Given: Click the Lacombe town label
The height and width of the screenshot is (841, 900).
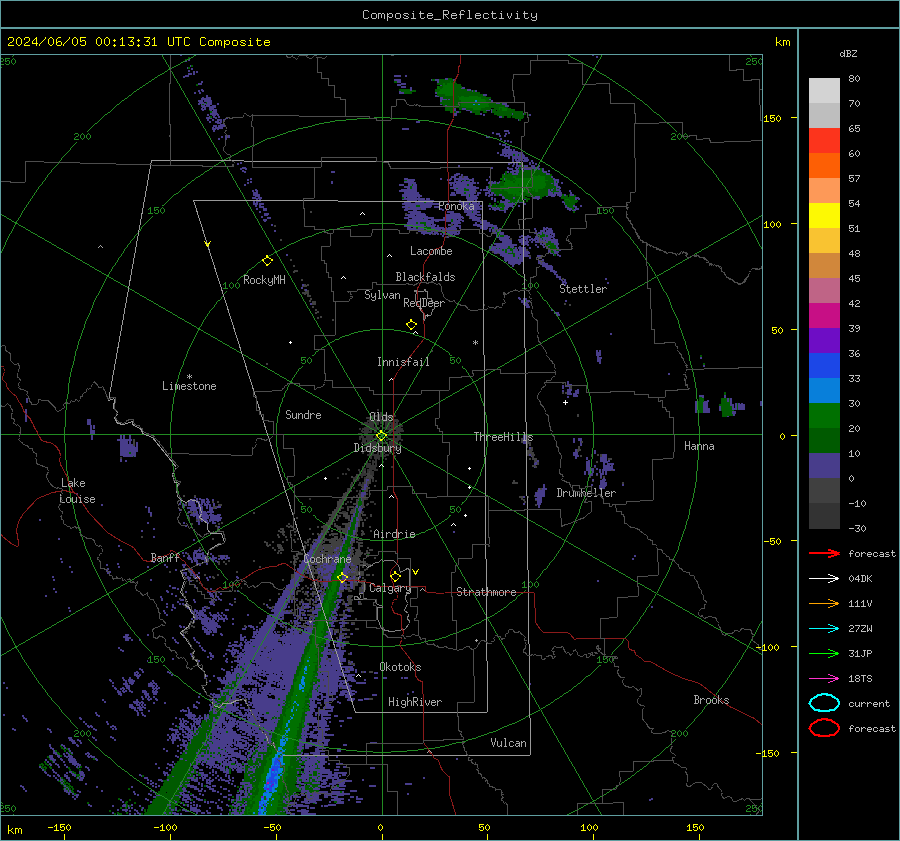Looking at the screenshot, I should pos(431,251).
